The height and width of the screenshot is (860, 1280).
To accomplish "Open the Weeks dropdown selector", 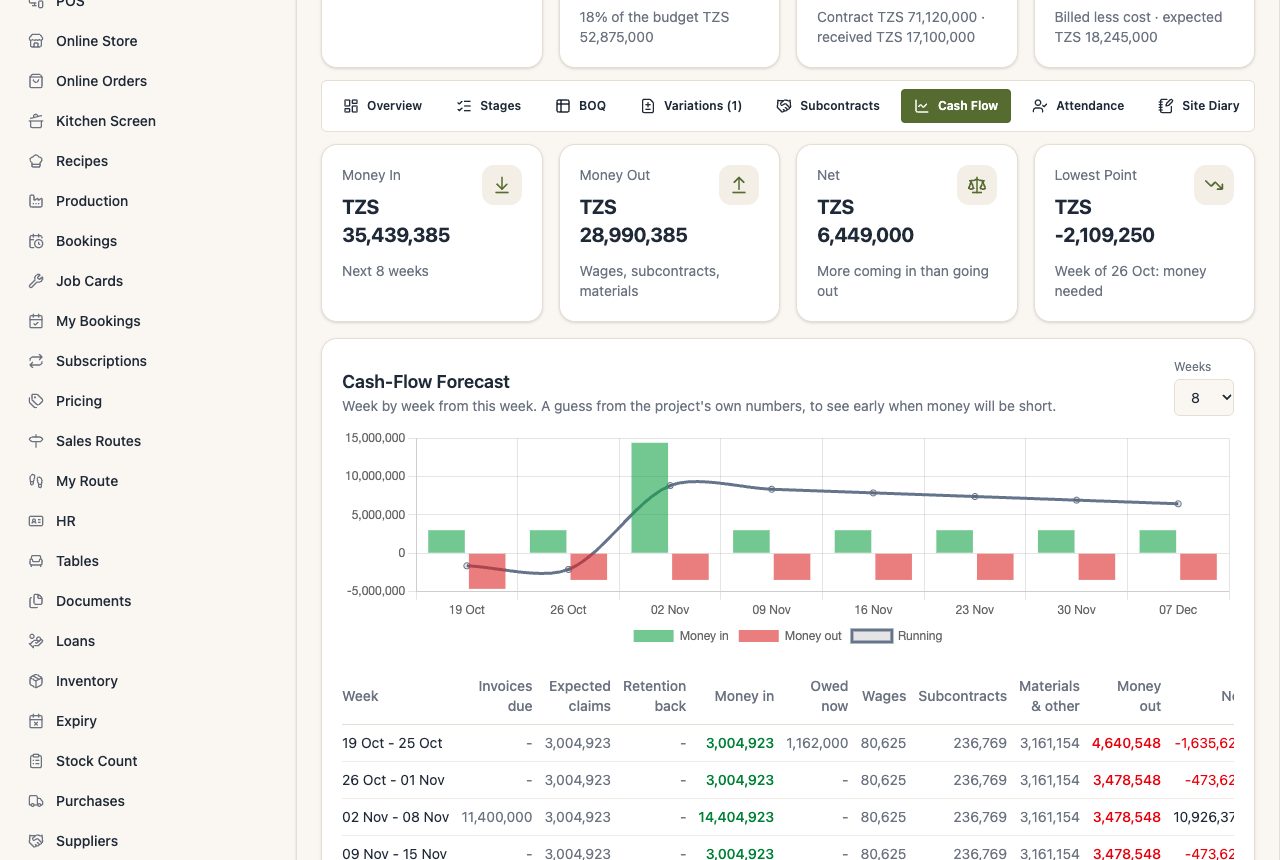I will pyautogui.click(x=1204, y=397).
